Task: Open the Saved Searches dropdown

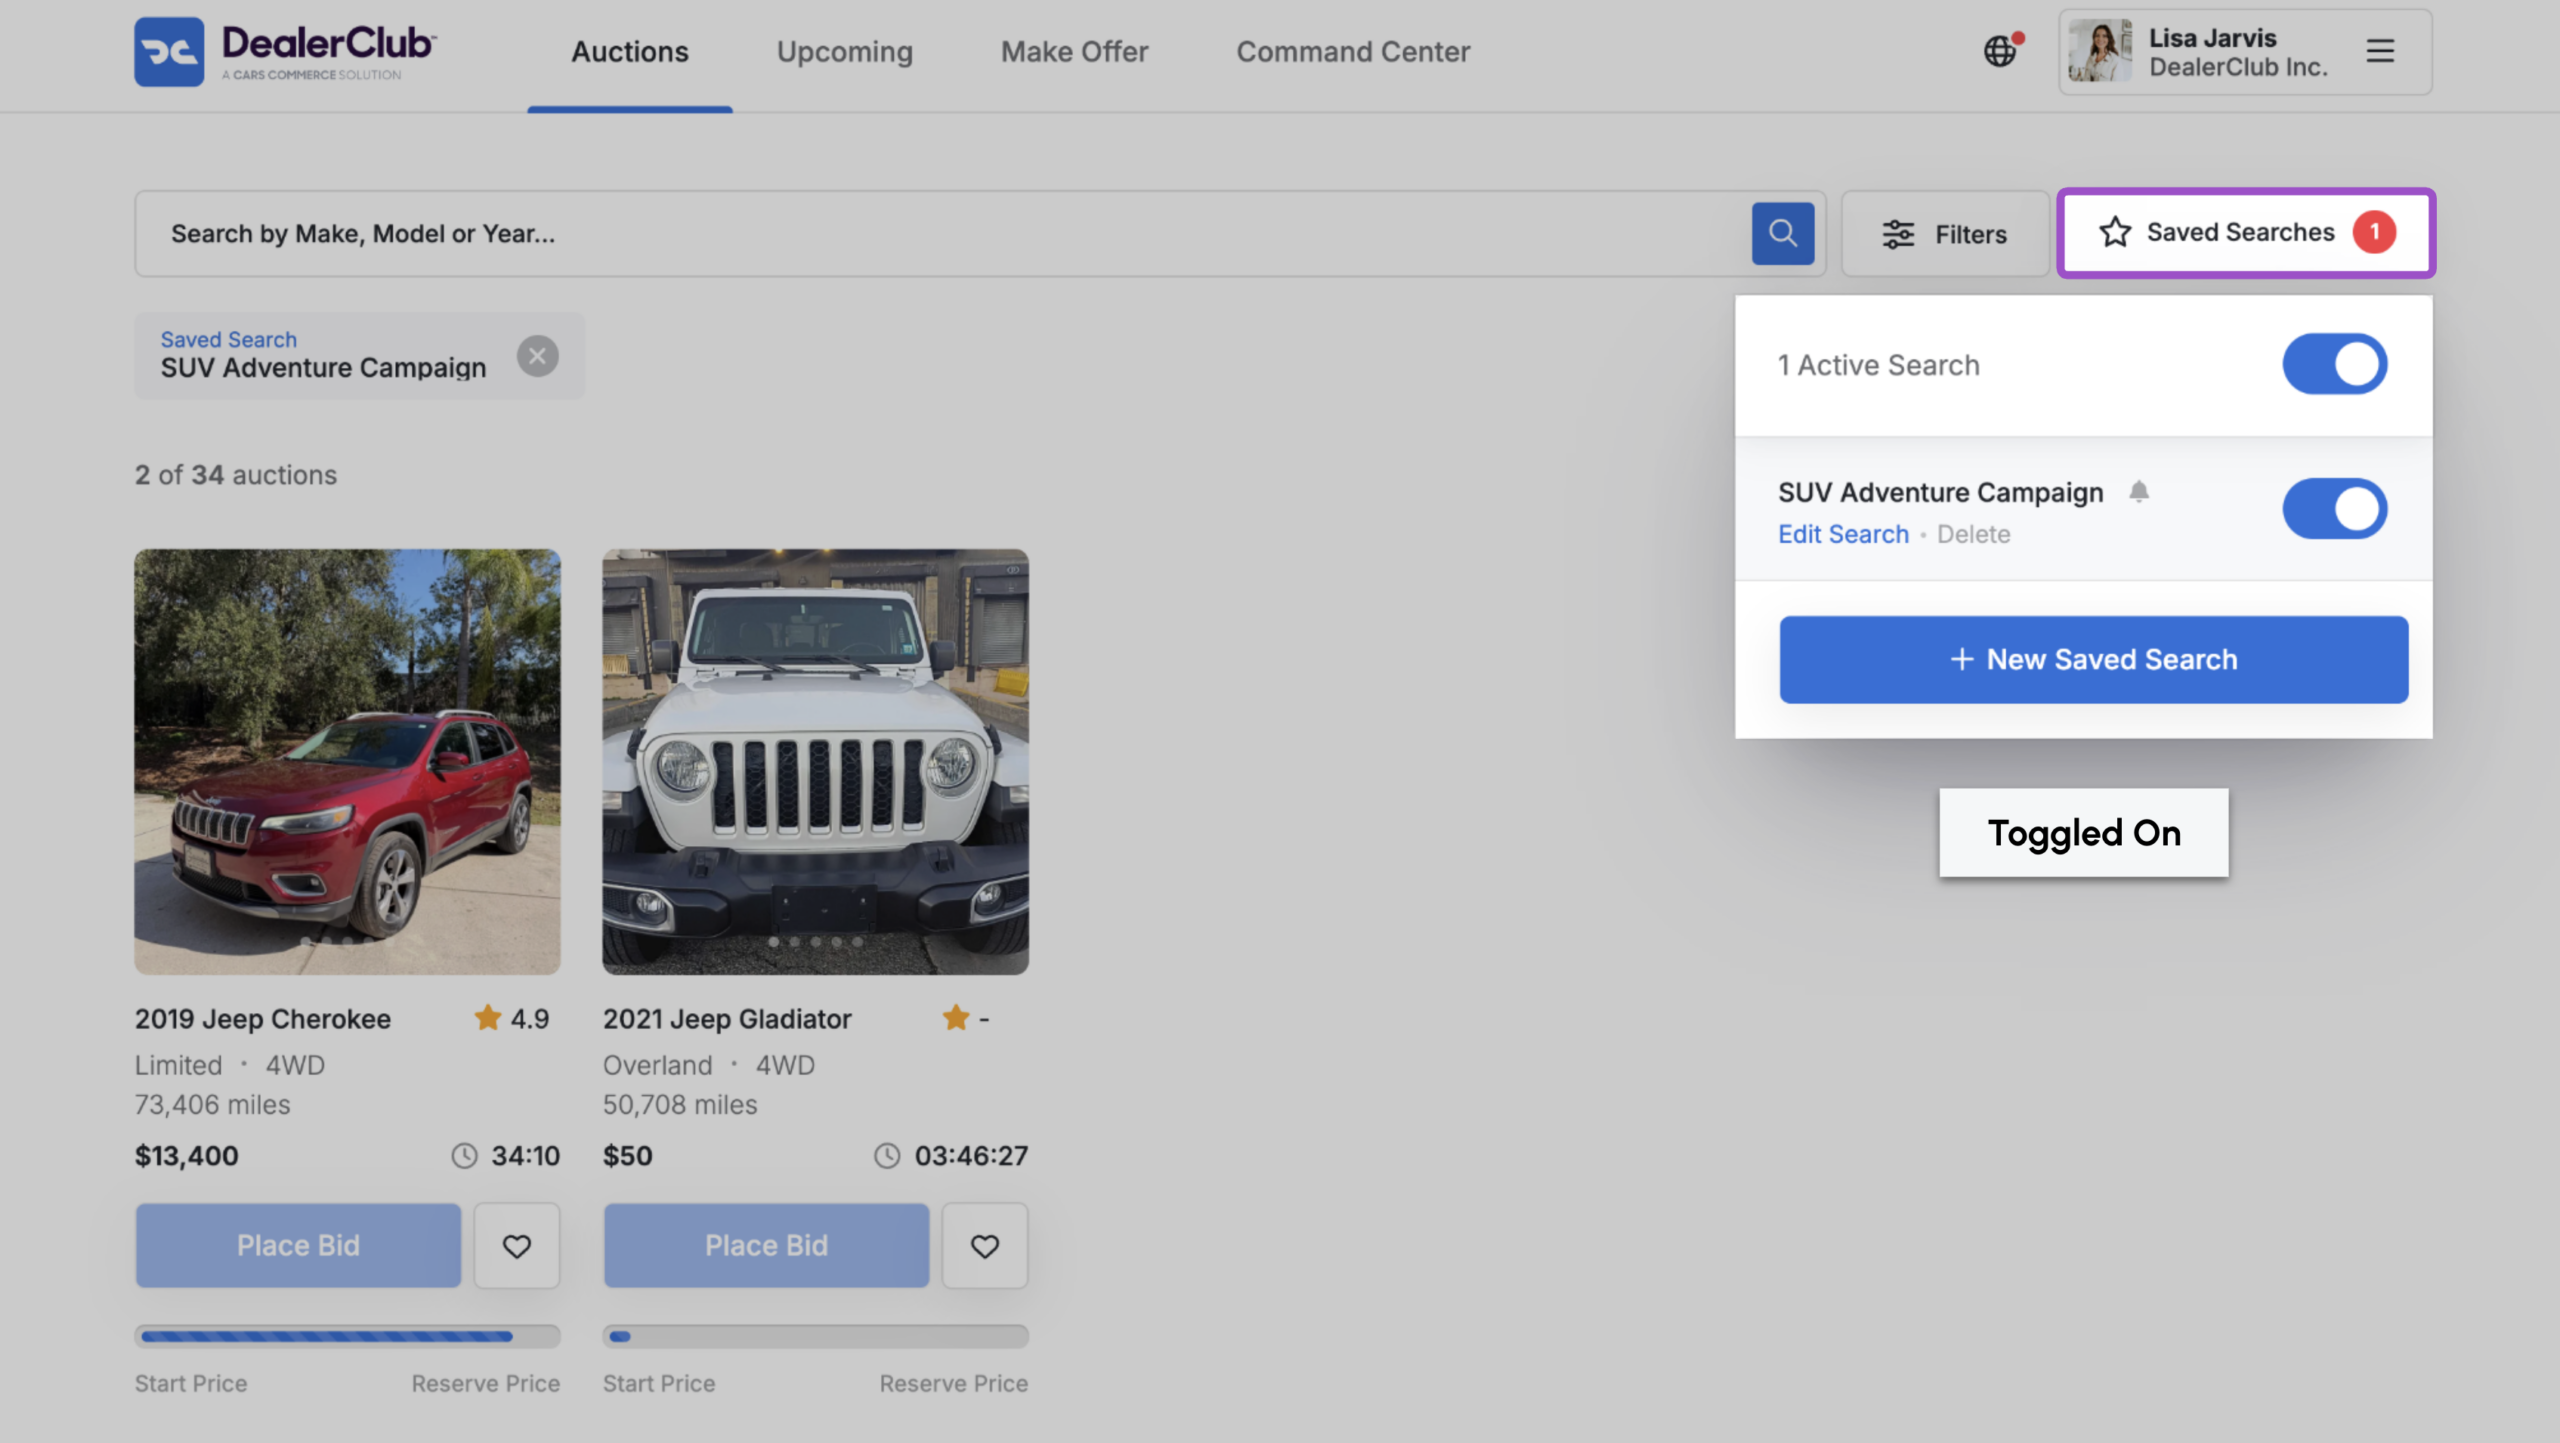Action: pos(2246,232)
